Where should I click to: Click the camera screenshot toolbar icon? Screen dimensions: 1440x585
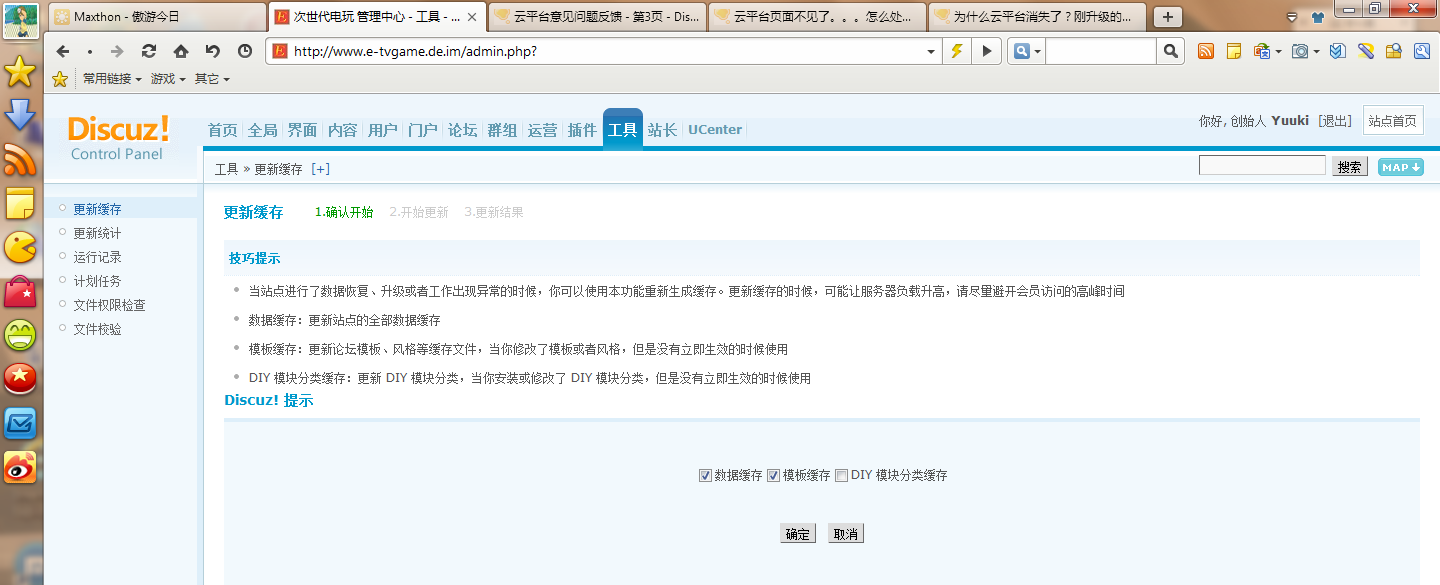click(1299, 51)
